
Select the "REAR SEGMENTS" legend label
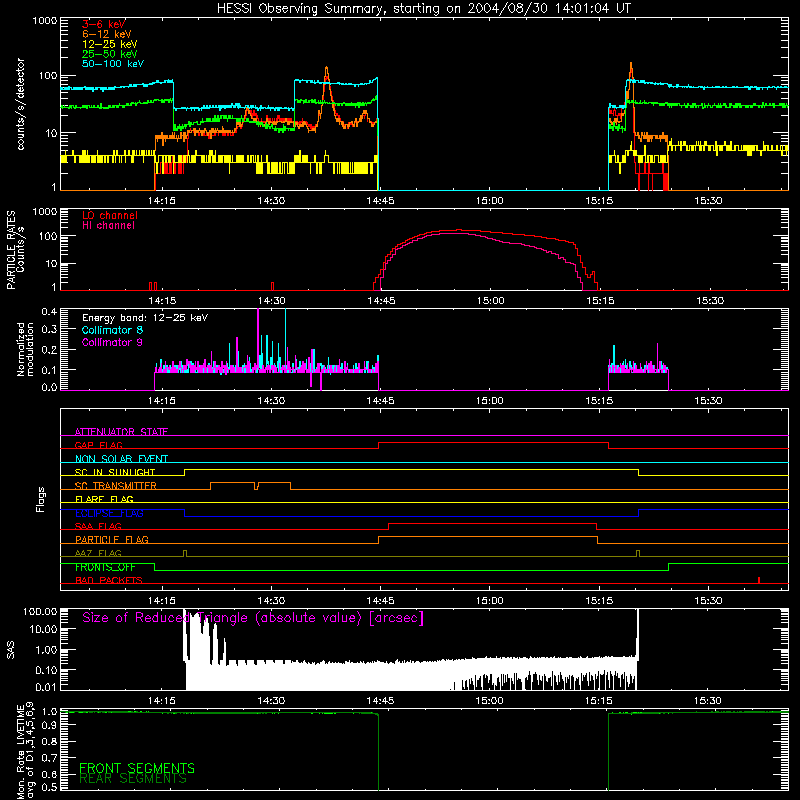[133, 779]
